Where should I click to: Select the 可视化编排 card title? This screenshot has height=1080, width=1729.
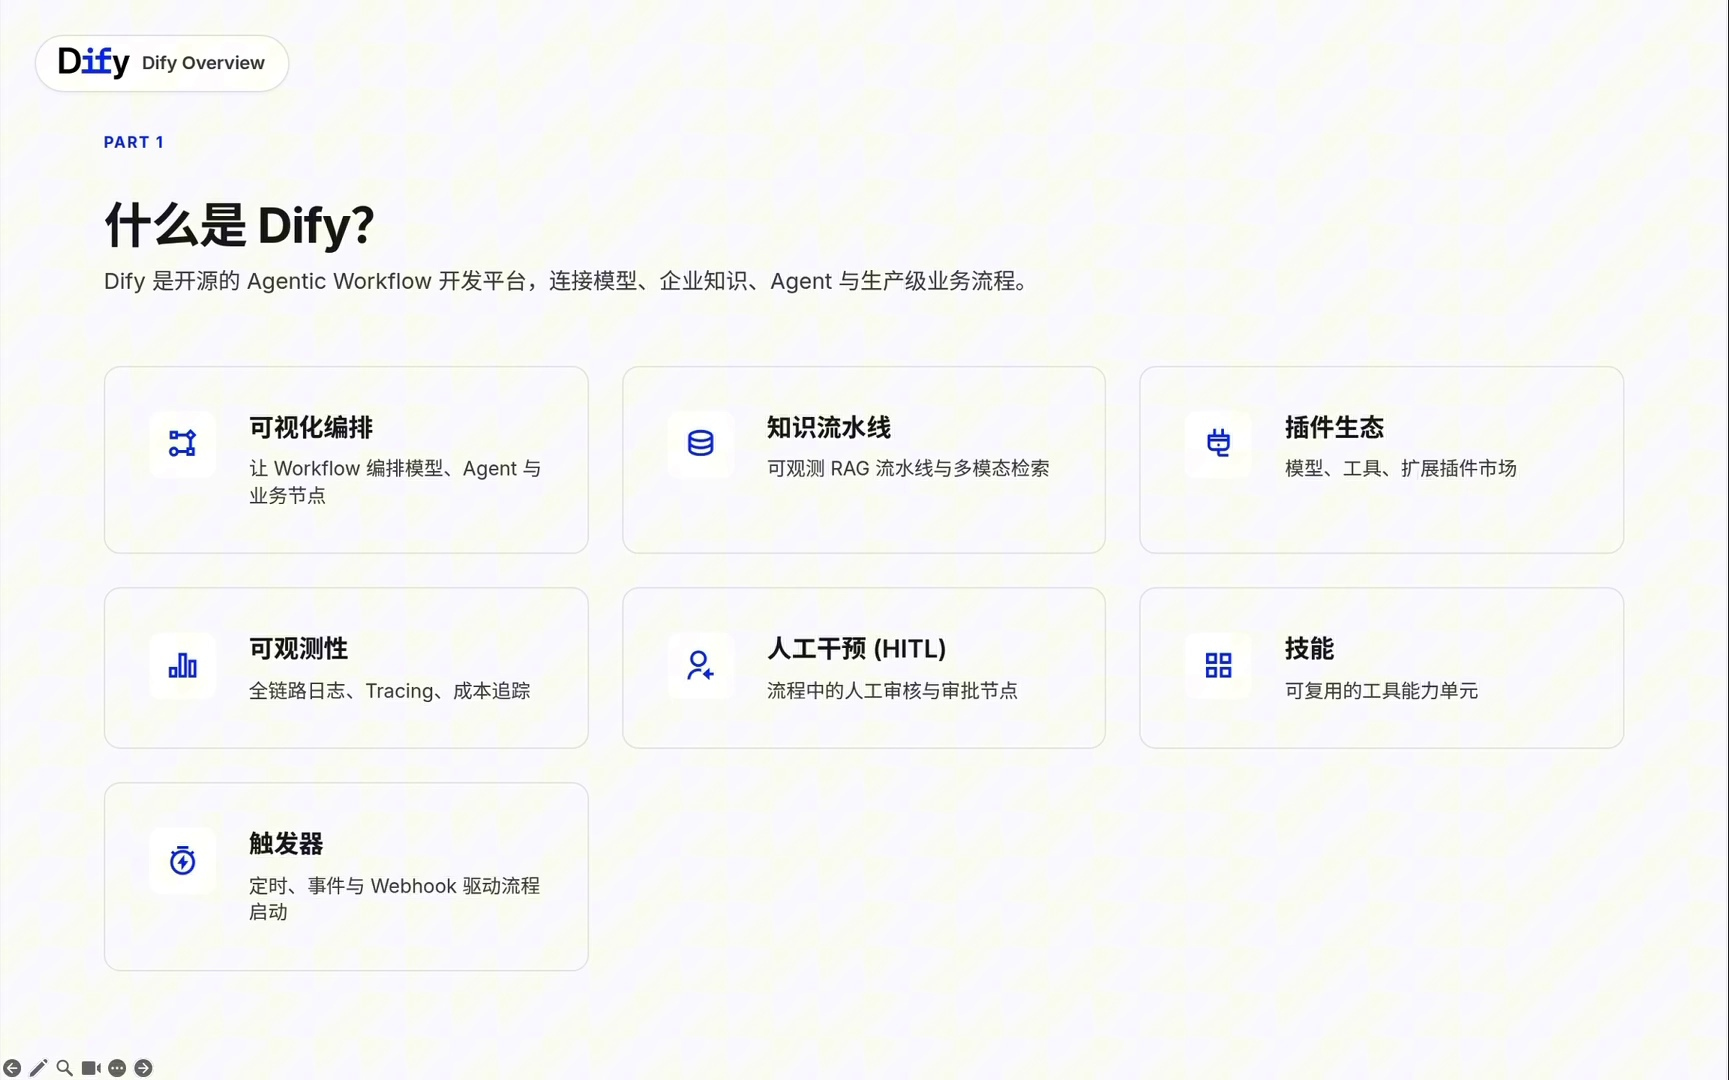pos(311,428)
